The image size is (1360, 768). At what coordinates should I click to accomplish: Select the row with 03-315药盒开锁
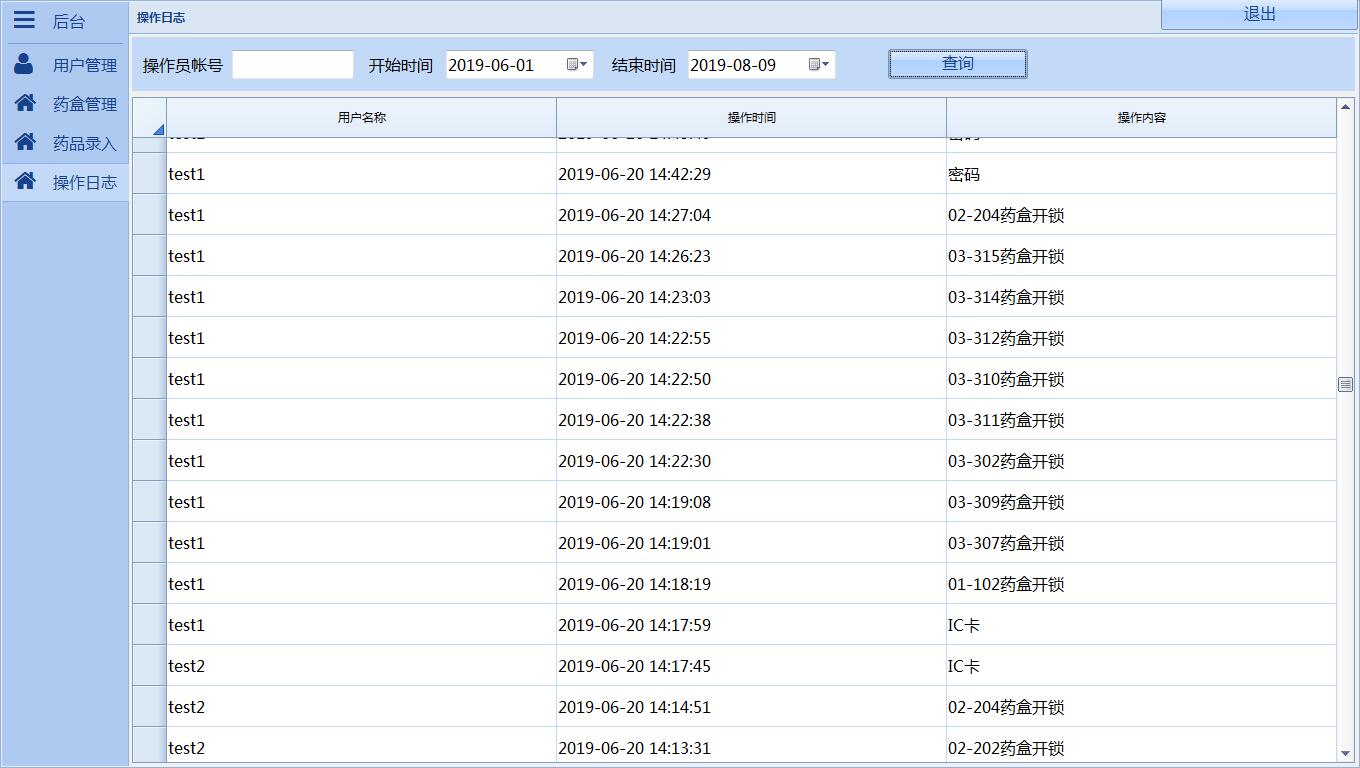click(750, 256)
